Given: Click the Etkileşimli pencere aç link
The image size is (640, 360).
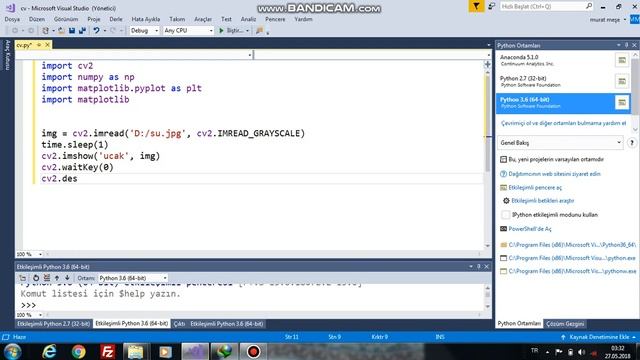Looking at the screenshot, I should coord(535,188).
